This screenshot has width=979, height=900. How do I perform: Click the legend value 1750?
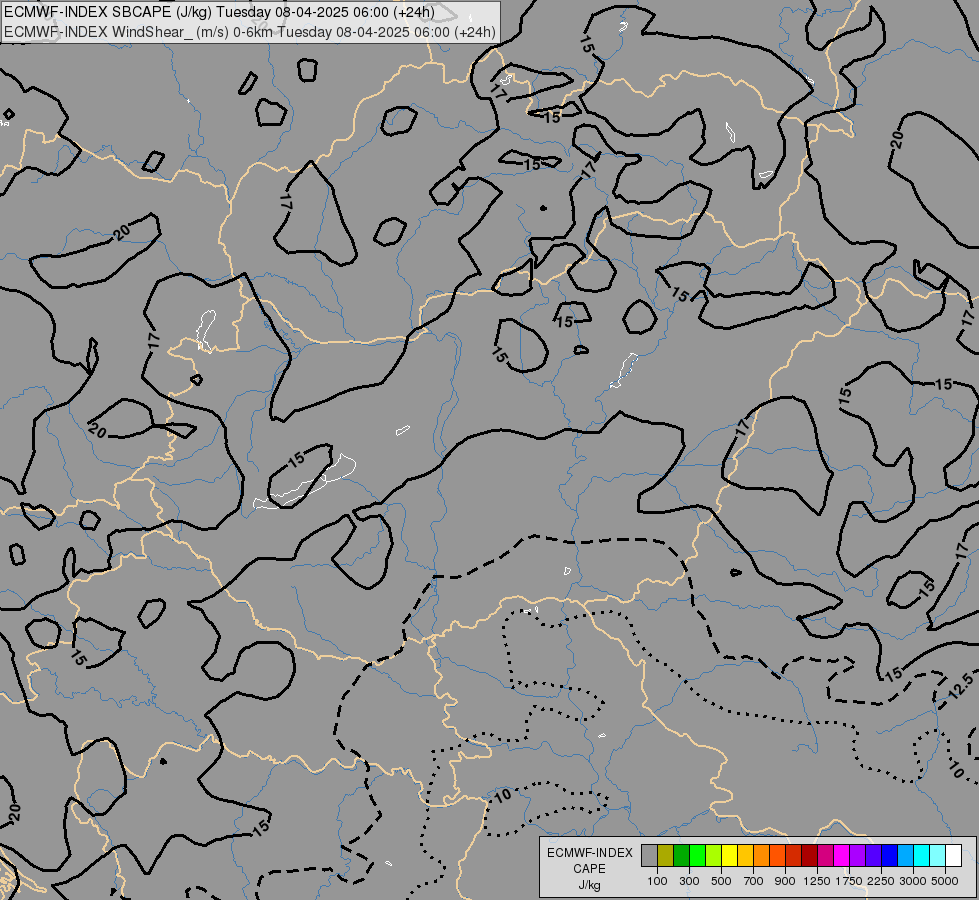point(849,881)
